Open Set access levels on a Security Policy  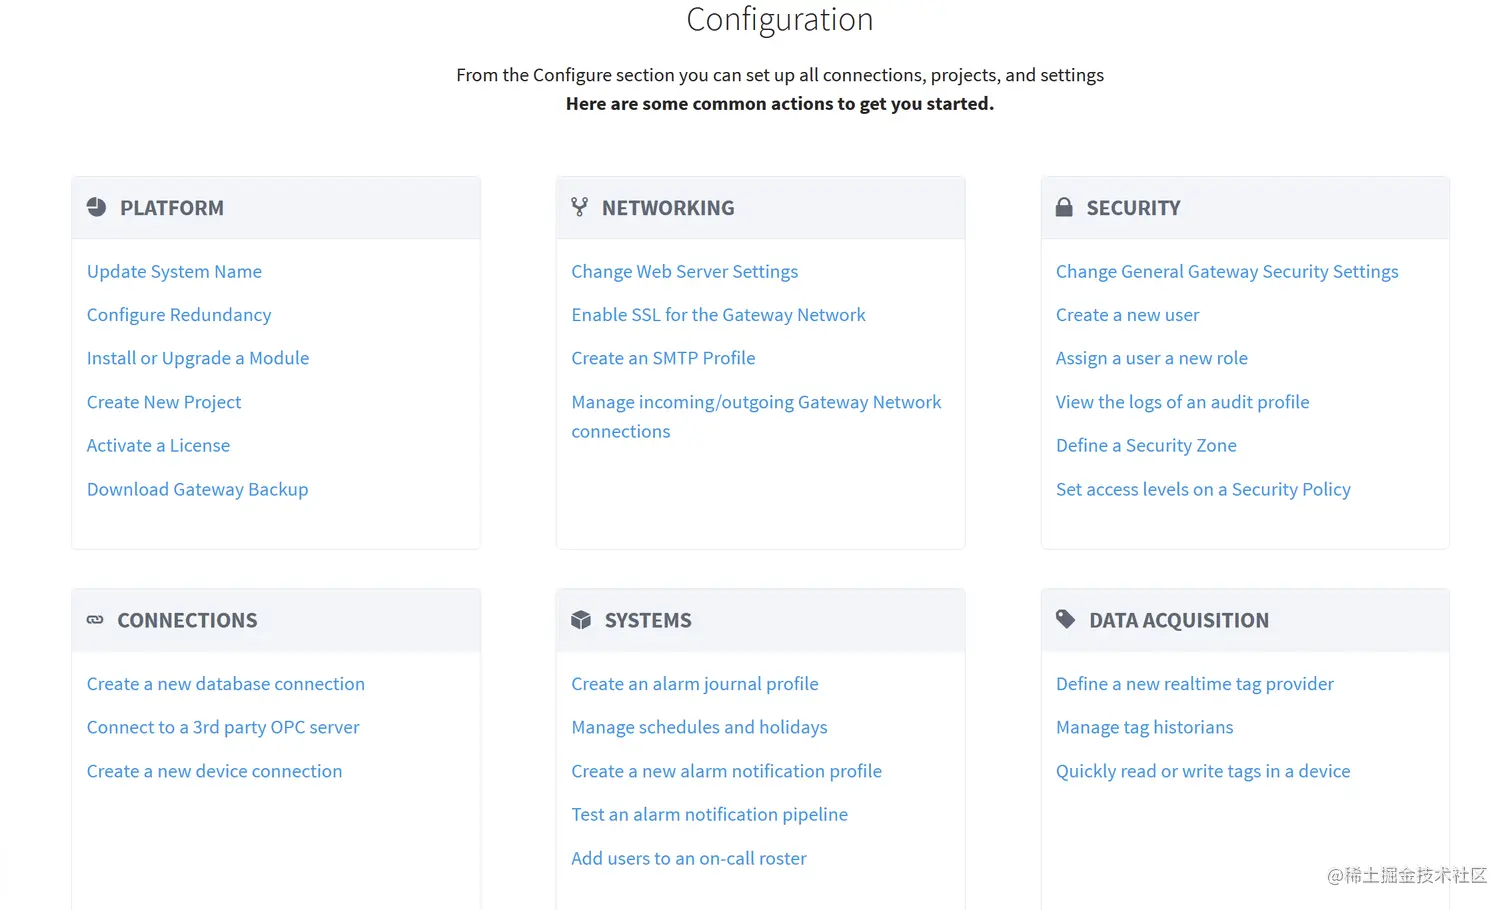tap(1203, 489)
